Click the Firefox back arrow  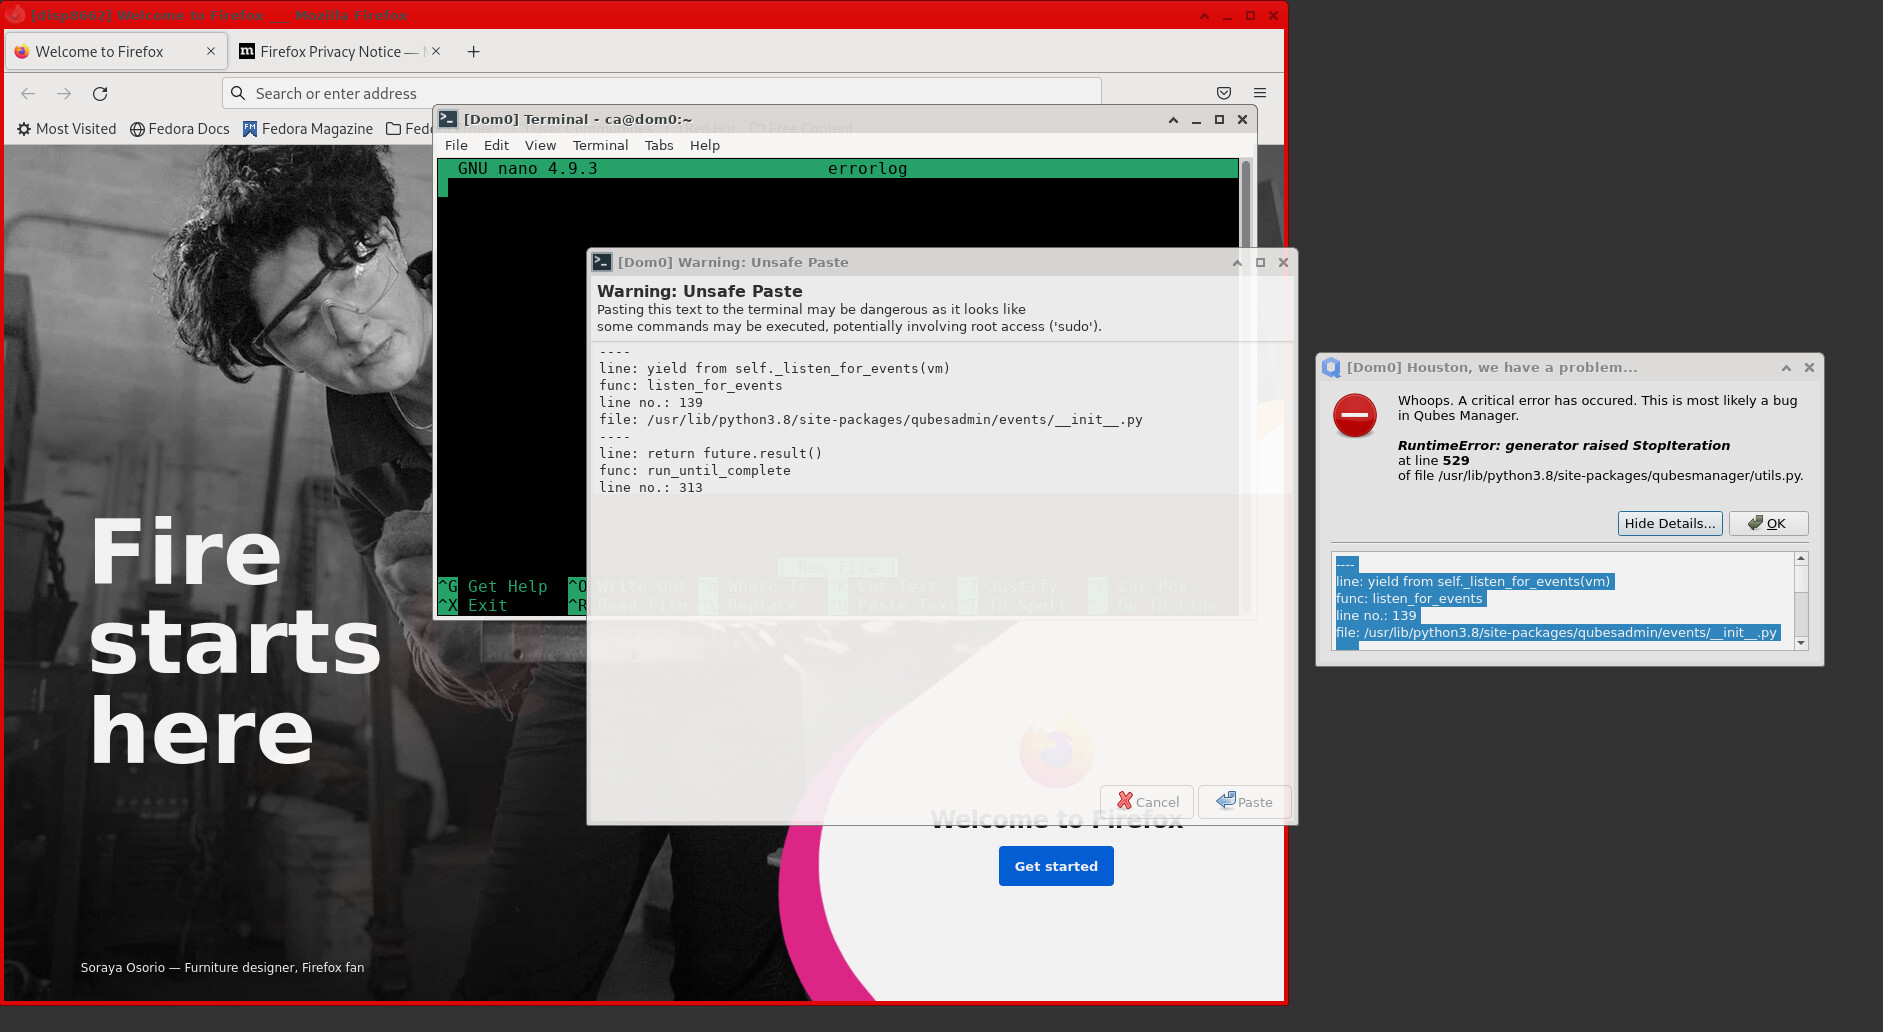pyautogui.click(x=28, y=93)
